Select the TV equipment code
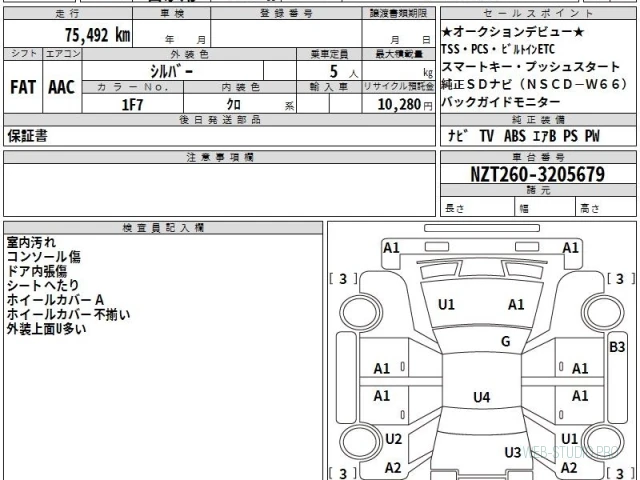The width and height of the screenshot is (640, 480). pyautogui.click(x=486, y=136)
